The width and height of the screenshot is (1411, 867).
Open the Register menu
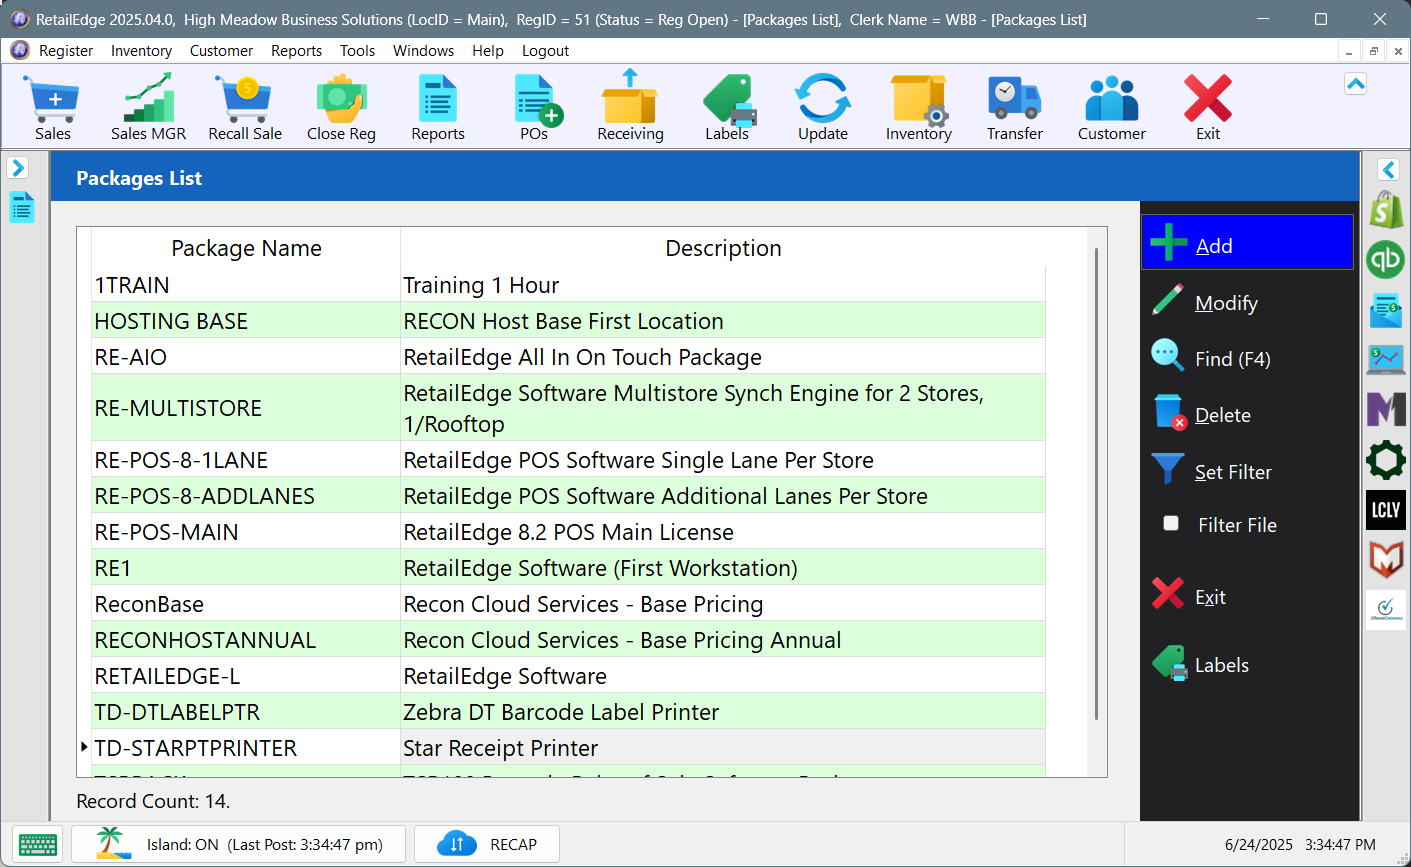point(66,50)
